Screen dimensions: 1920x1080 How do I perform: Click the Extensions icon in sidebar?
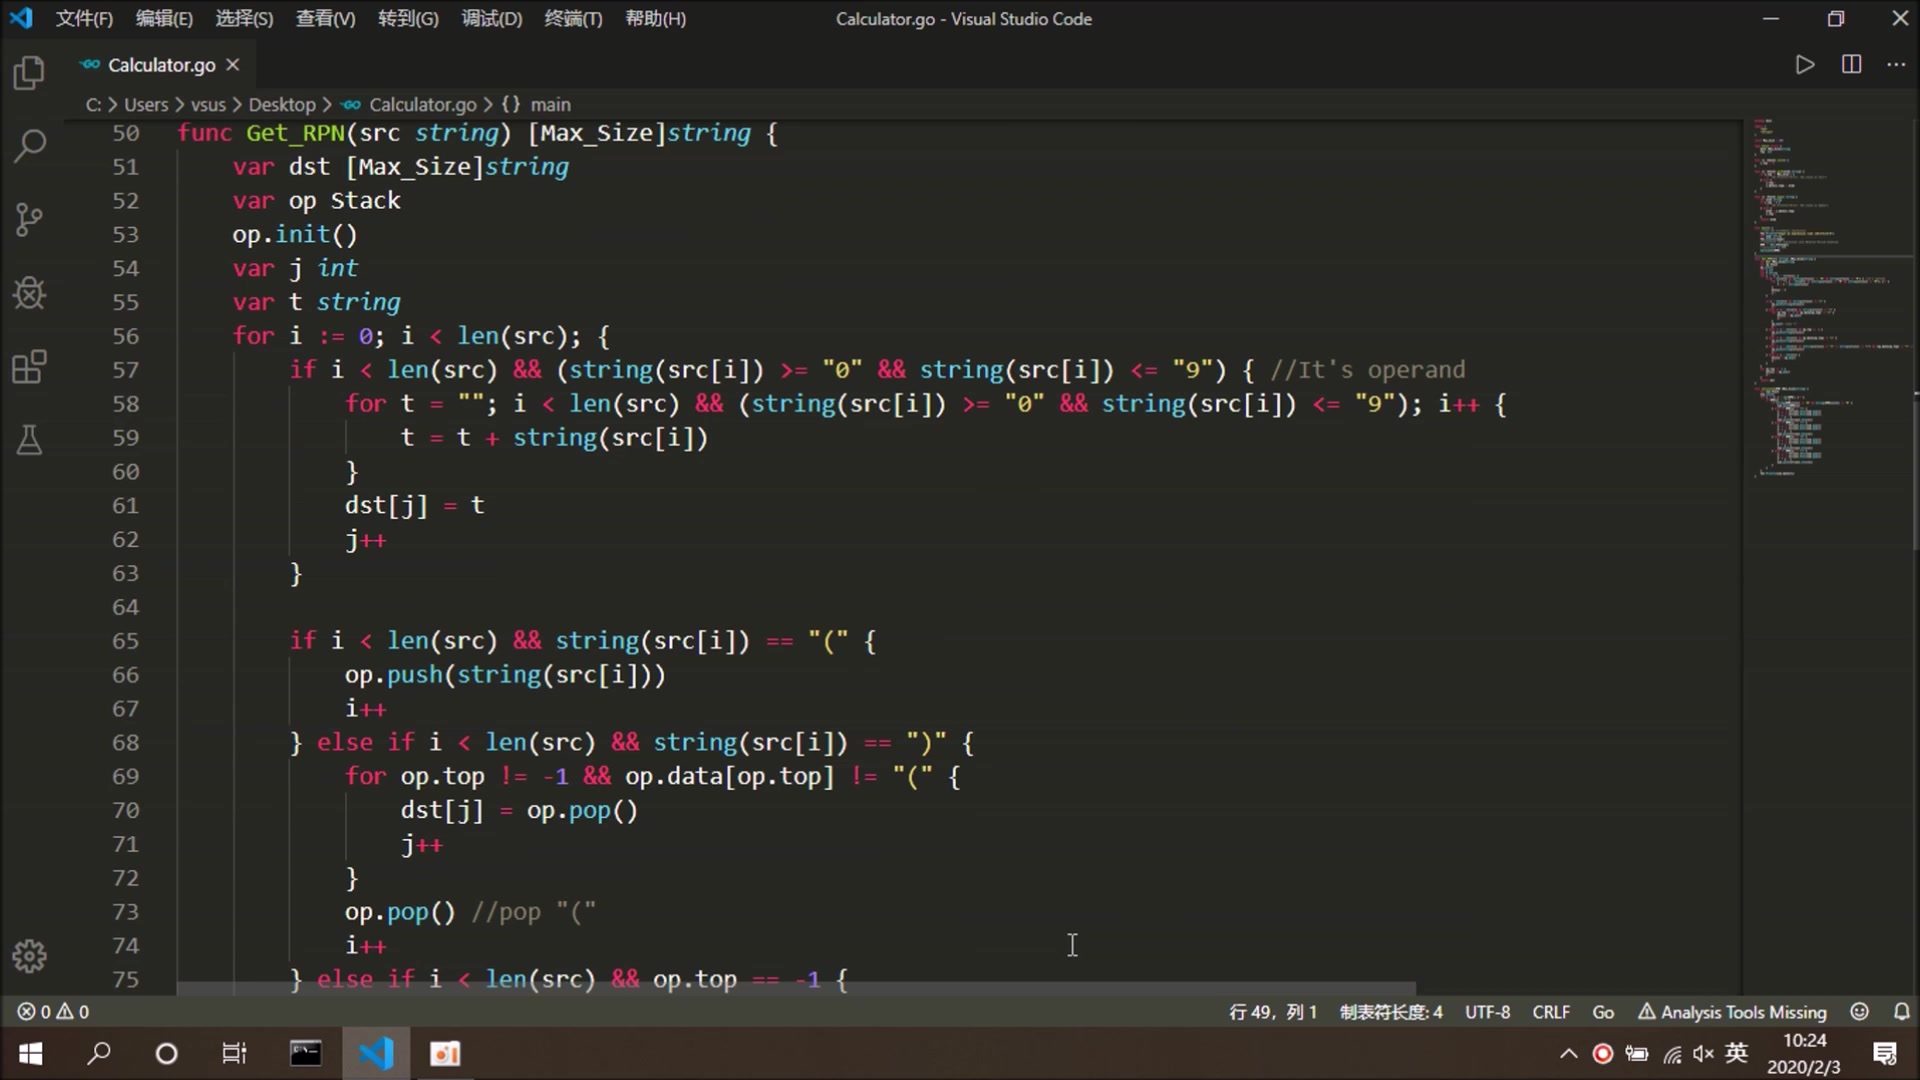pyautogui.click(x=29, y=367)
